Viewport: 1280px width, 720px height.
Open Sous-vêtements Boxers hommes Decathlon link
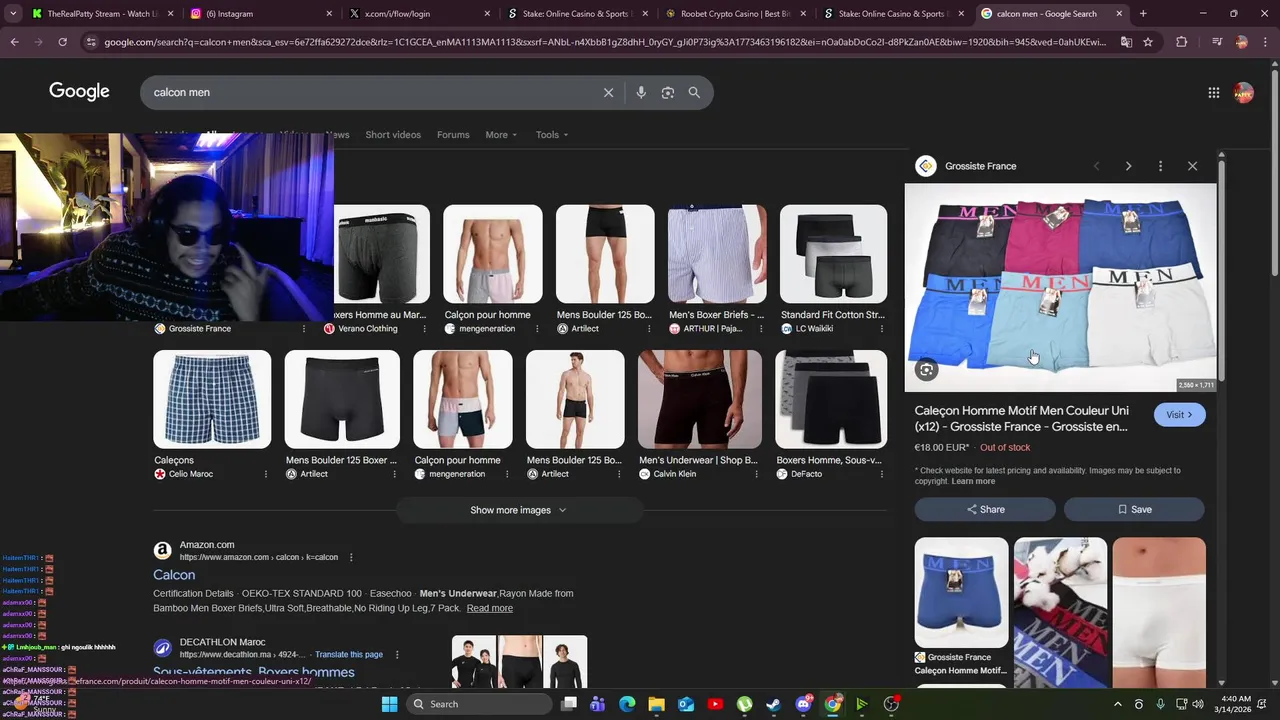point(254,672)
